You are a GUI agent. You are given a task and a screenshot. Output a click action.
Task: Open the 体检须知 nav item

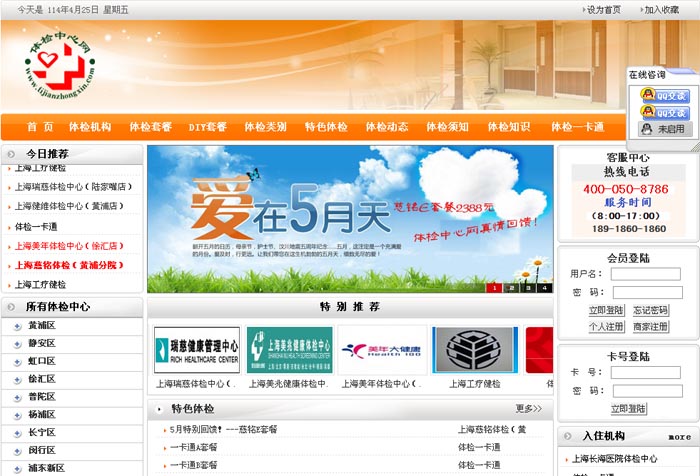point(447,127)
